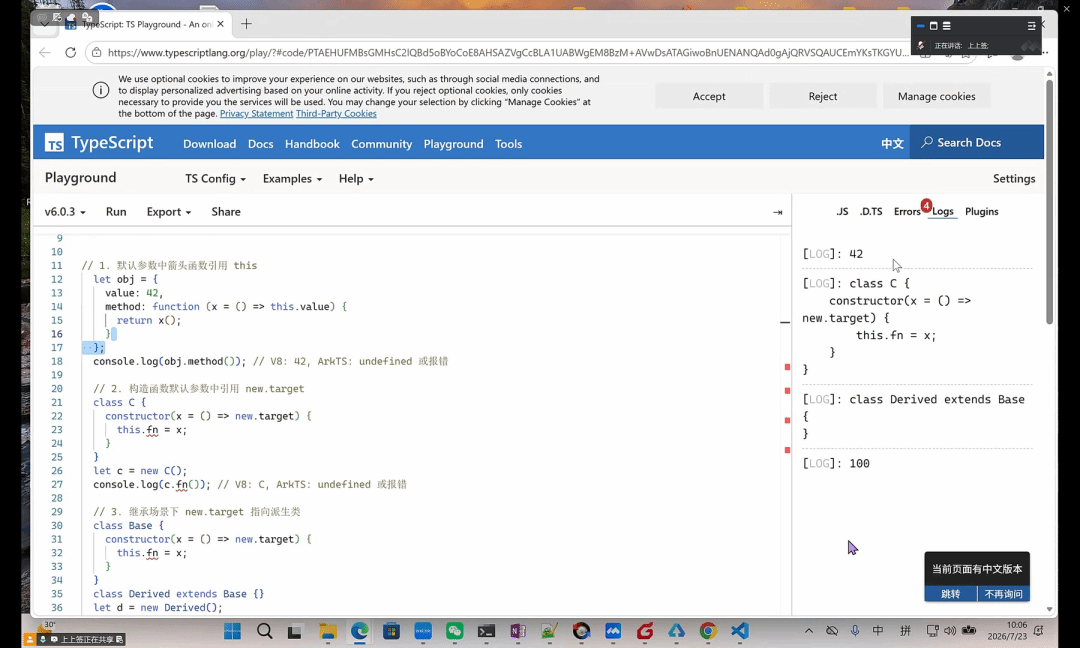Screen dimensions: 1080x648
Task: Click the microphone tray icon
Action: pyautogui.click(x=855, y=631)
